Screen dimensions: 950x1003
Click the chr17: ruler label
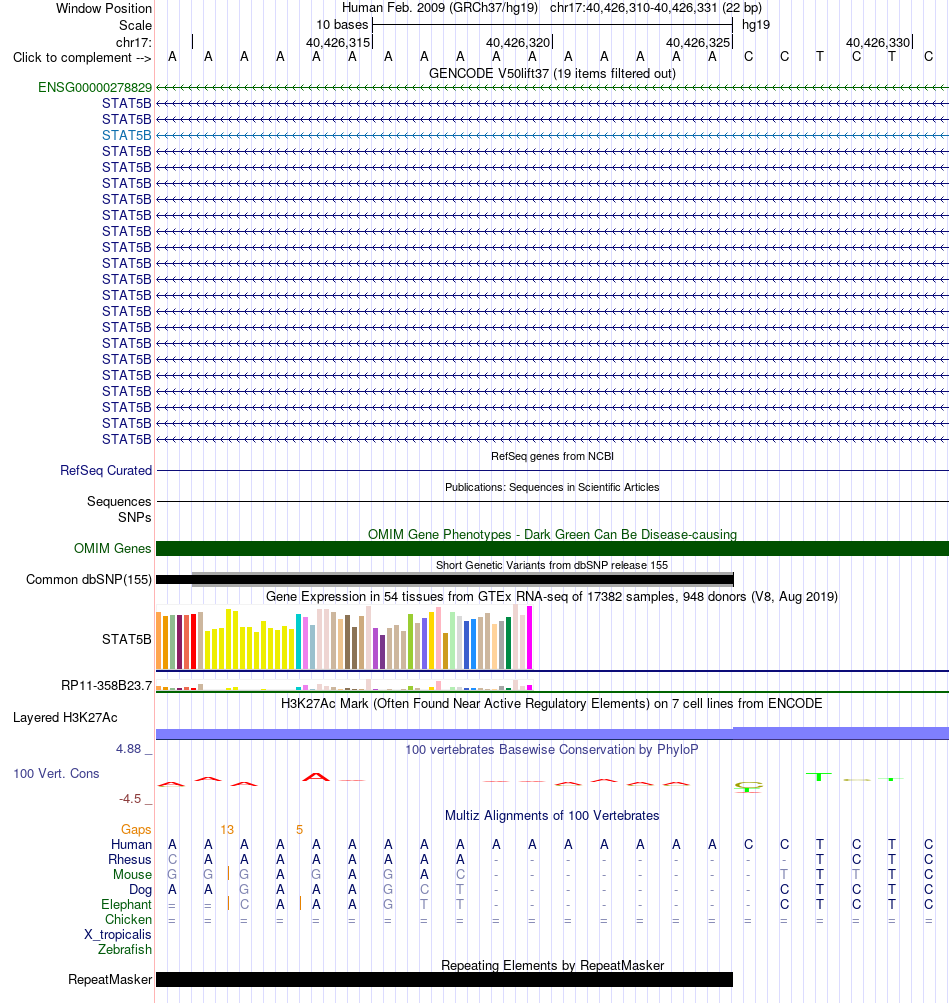pyautogui.click(x=134, y=42)
